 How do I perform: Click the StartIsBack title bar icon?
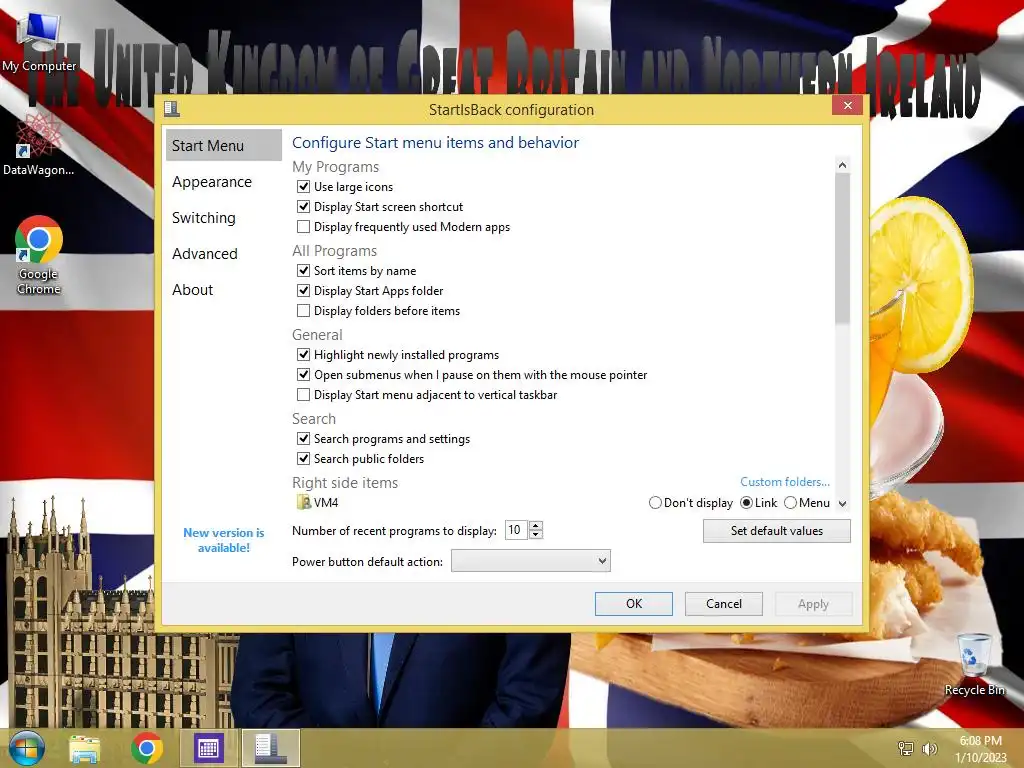(x=172, y=109)
